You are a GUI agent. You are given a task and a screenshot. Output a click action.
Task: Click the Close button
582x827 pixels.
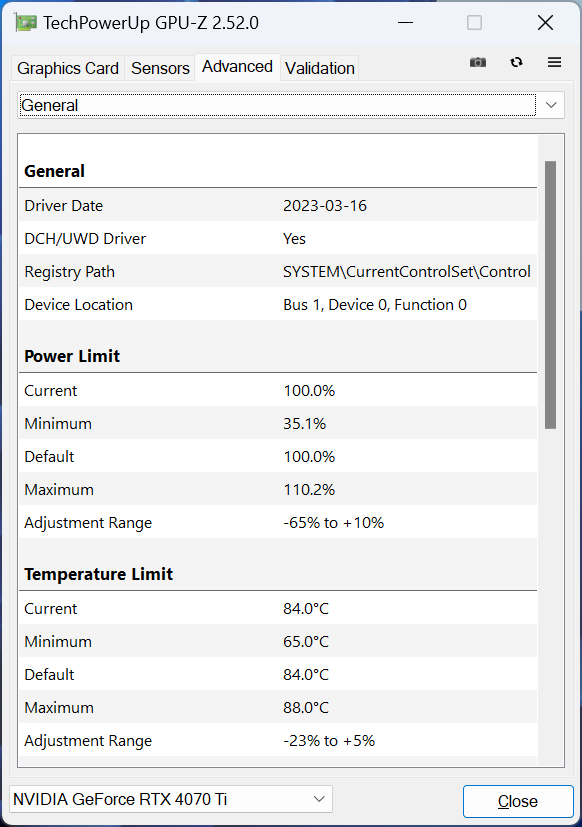click(x=518, y=801)
